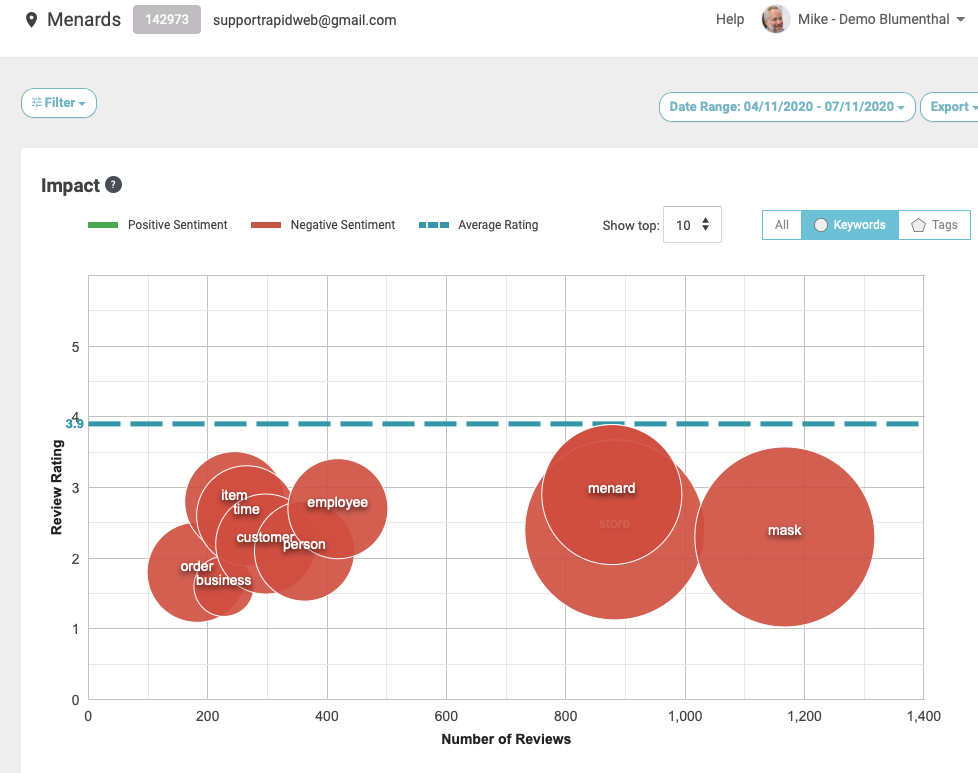Click the Mike - Demo Blumenthal name
Screen dimensions: 978x773
point(873,19)
